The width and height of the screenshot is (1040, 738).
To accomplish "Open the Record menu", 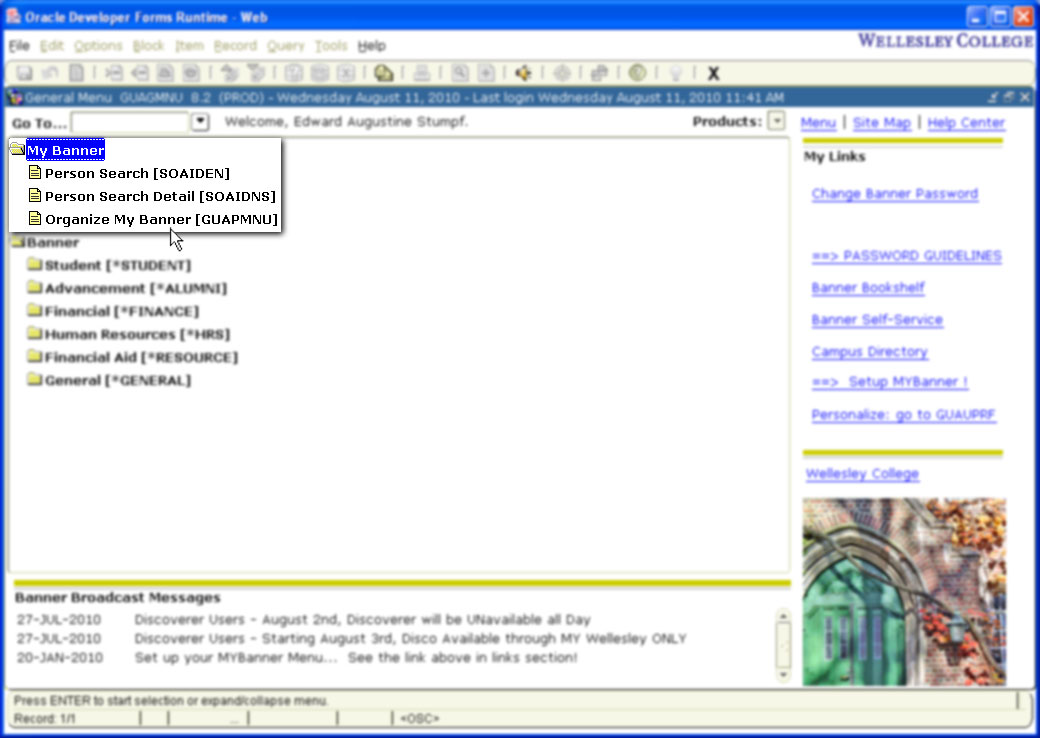I will point(235,46).
